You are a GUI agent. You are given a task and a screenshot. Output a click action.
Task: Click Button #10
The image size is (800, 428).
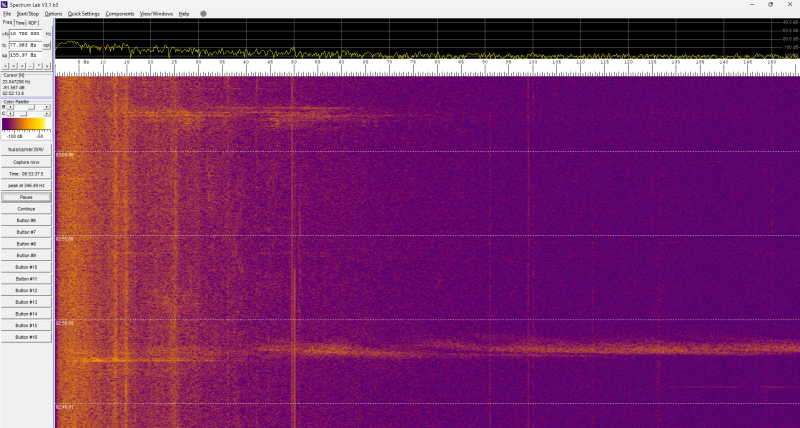(26, 267)
